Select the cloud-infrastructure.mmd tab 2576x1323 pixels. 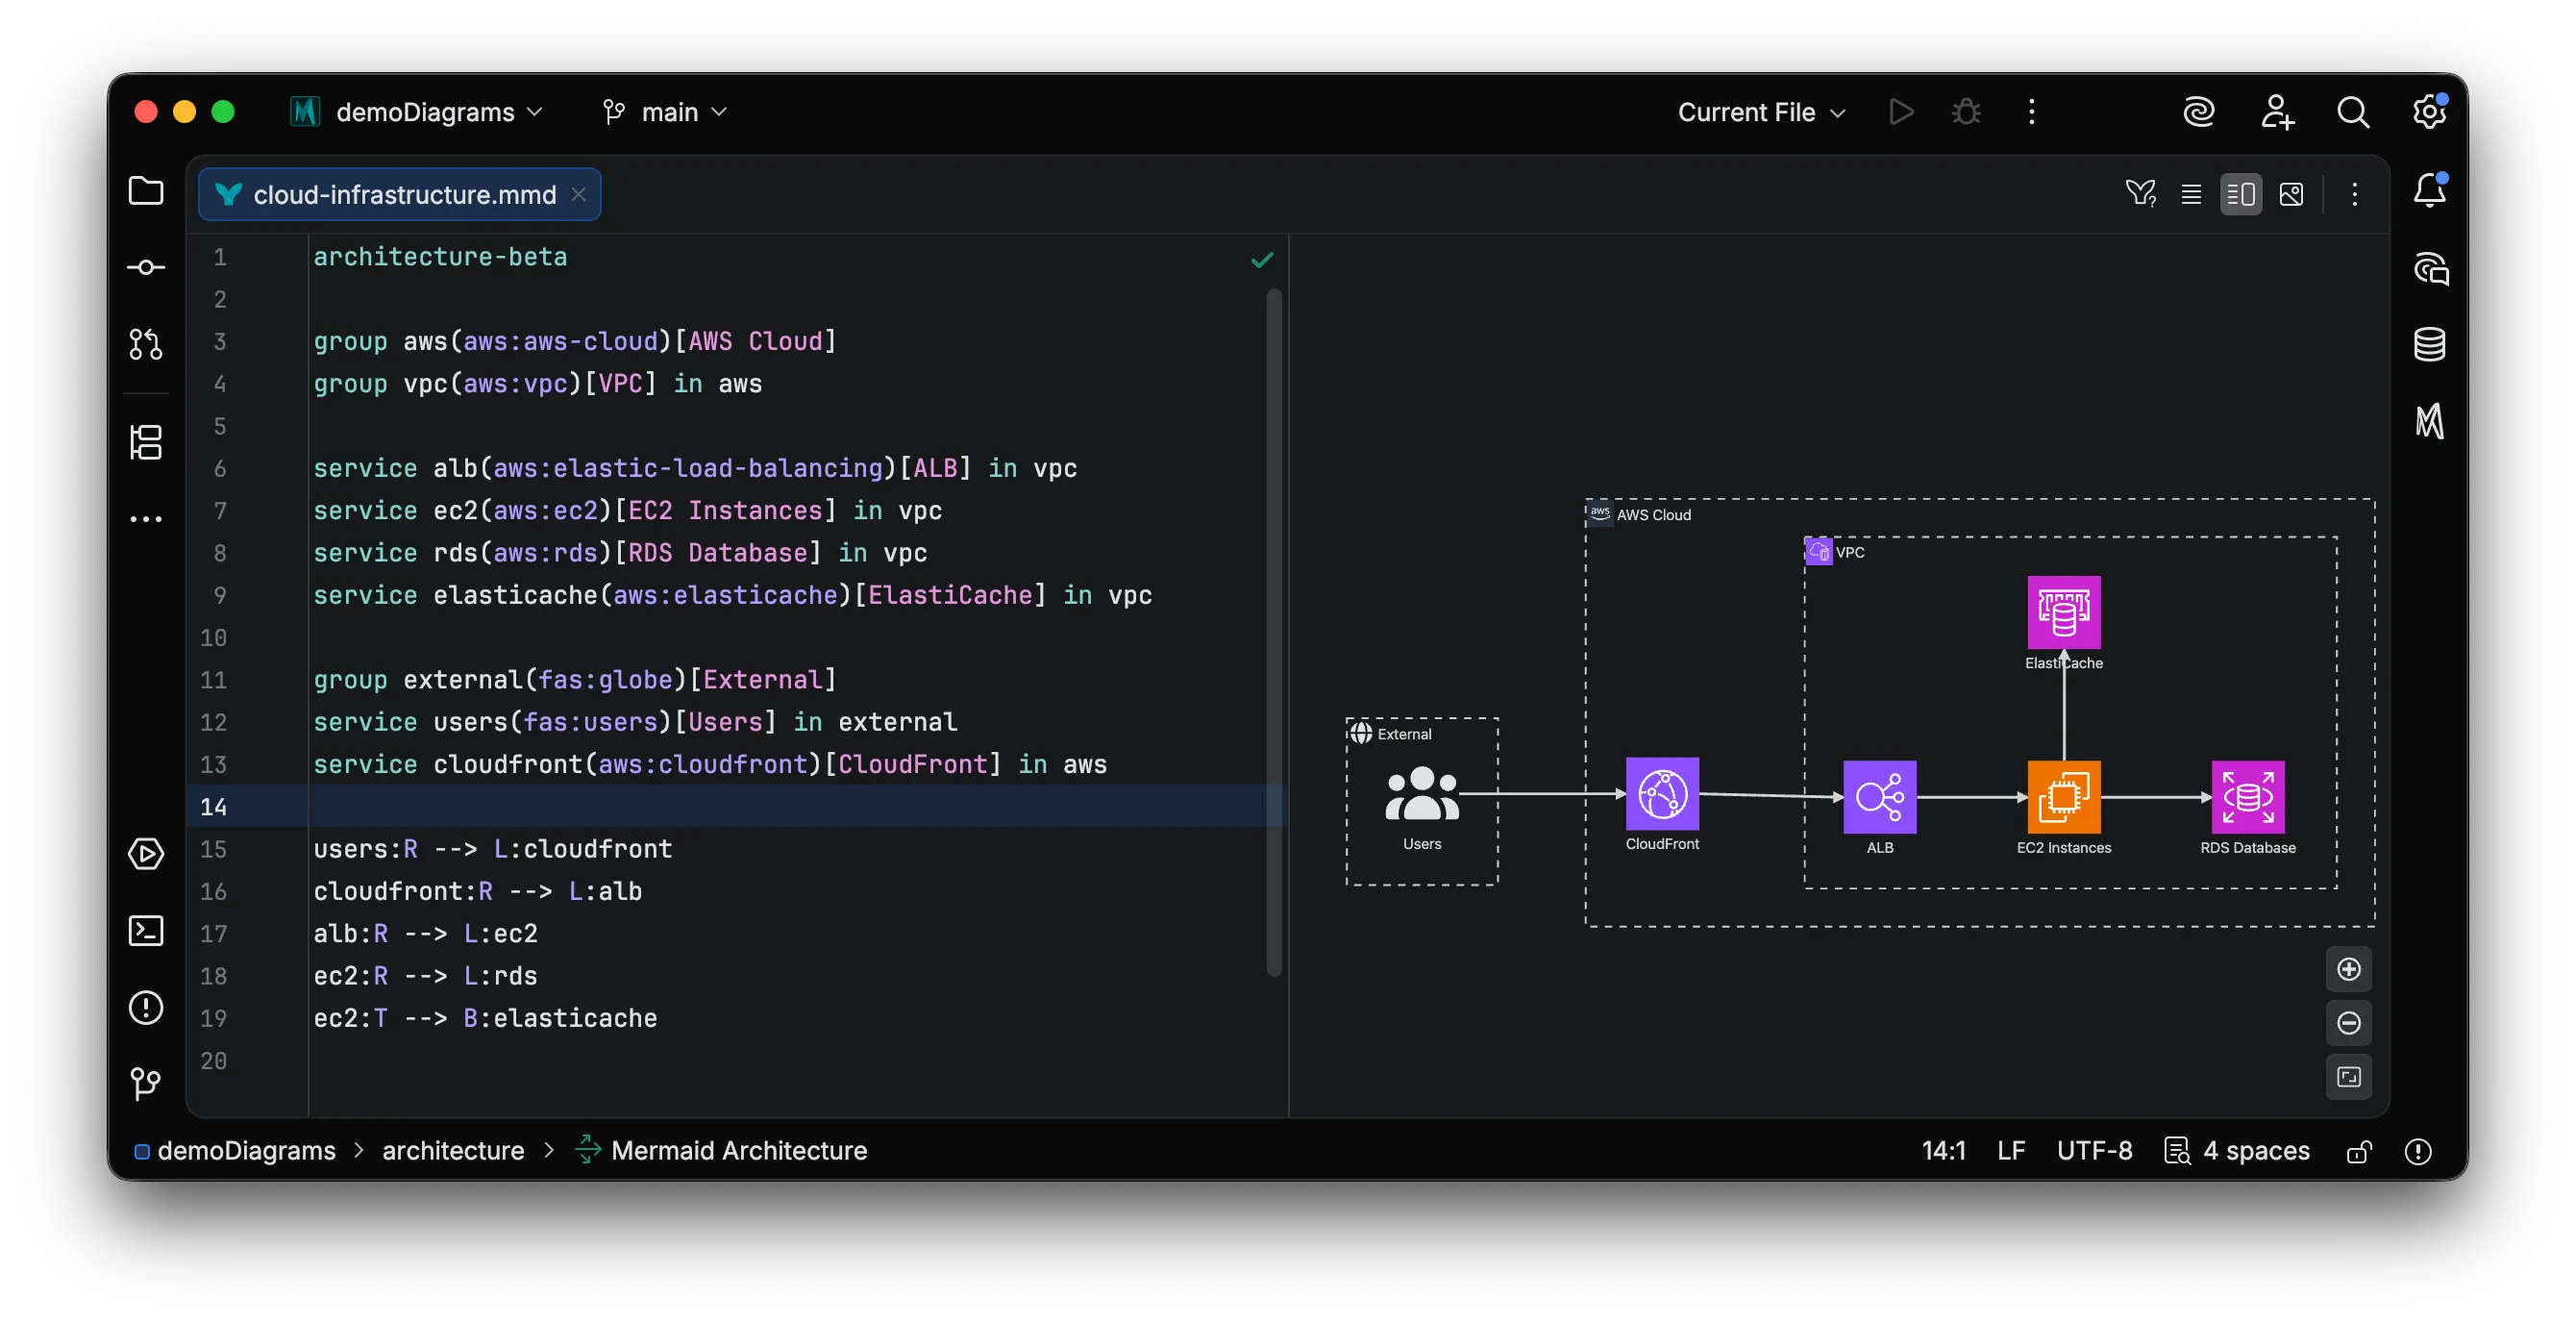coord(404,194)
